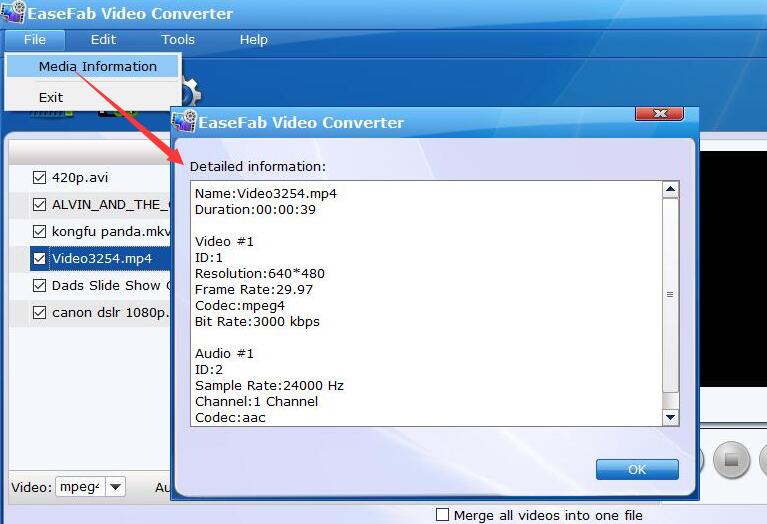Click the Video #1 heading line
This screenshot has height=524, width=767.
(x=224, y=242)
